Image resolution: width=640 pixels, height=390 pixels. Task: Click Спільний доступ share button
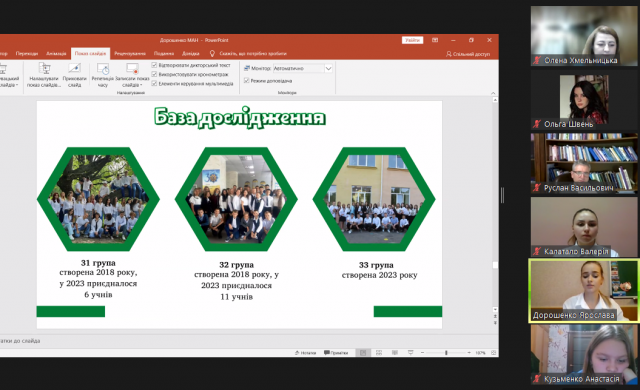coord(468,54)
